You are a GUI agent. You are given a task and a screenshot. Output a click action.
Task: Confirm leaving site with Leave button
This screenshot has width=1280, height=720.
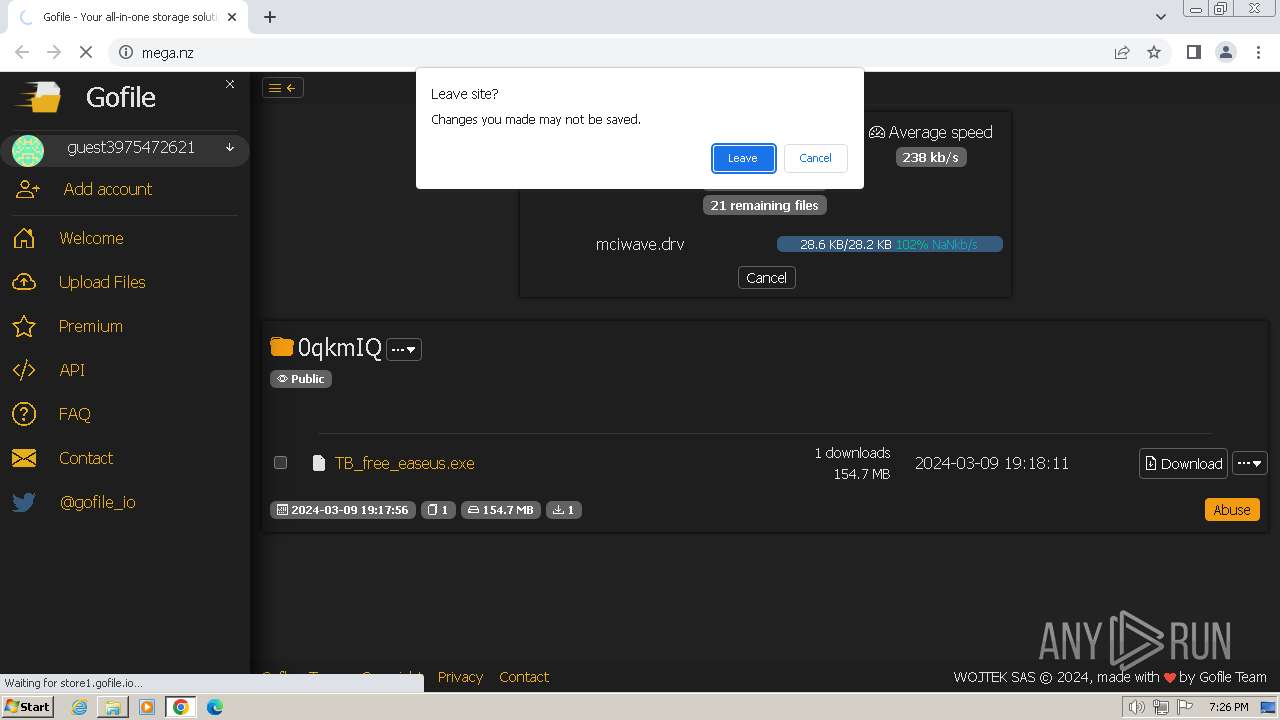pyautogui.click(x=743, y=158)
